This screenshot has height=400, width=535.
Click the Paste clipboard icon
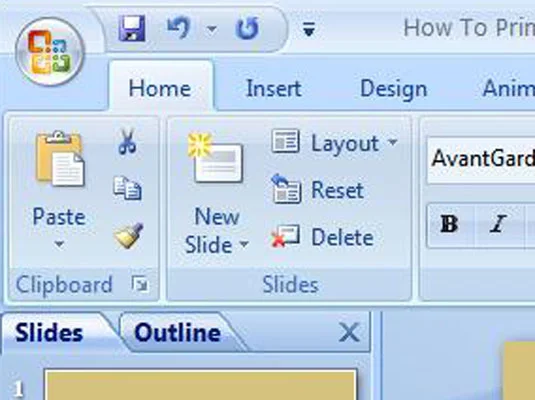60,159
